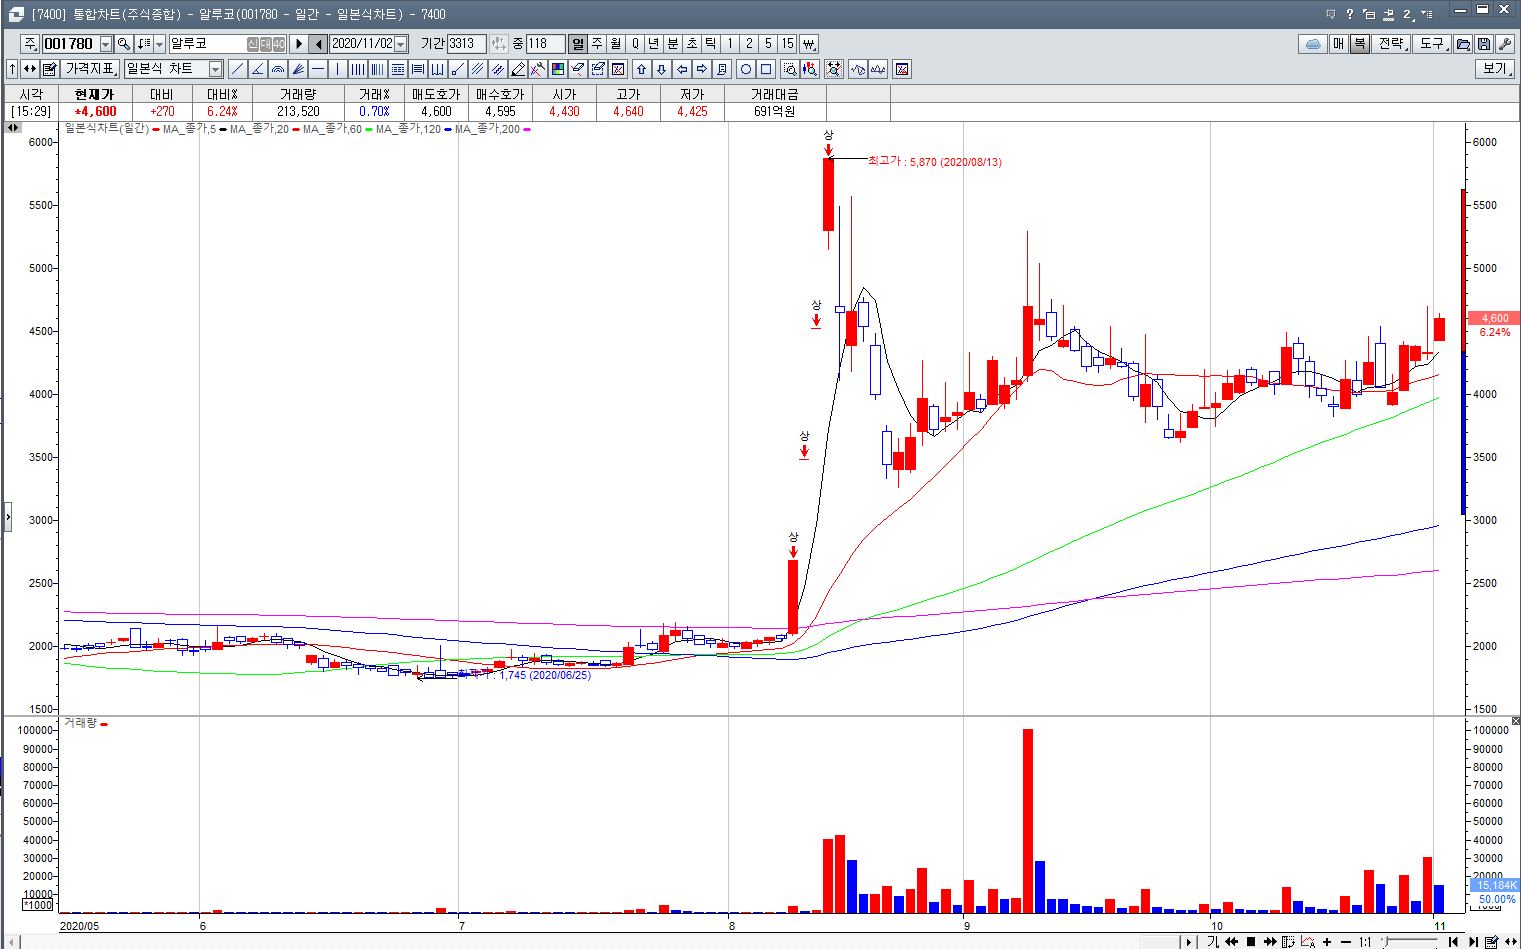
Task: Click the bar count input field 118
Action: [546, 44]
